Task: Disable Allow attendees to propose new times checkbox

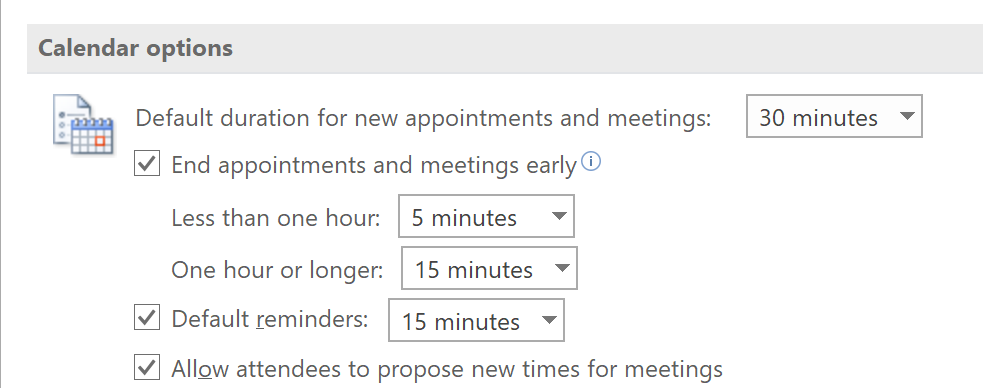Action: pyautogui.click(x=147, y=367)
